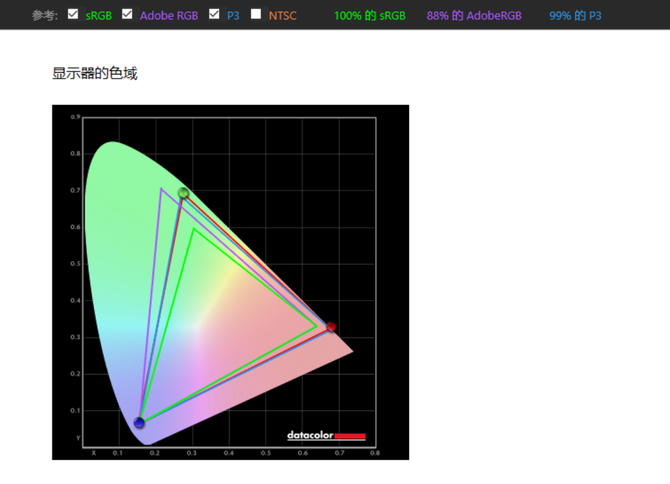Viewport: 670px width, 484px height.
Task: Disable the P3 reference checkbox
Action: click(x=214, y=15)
